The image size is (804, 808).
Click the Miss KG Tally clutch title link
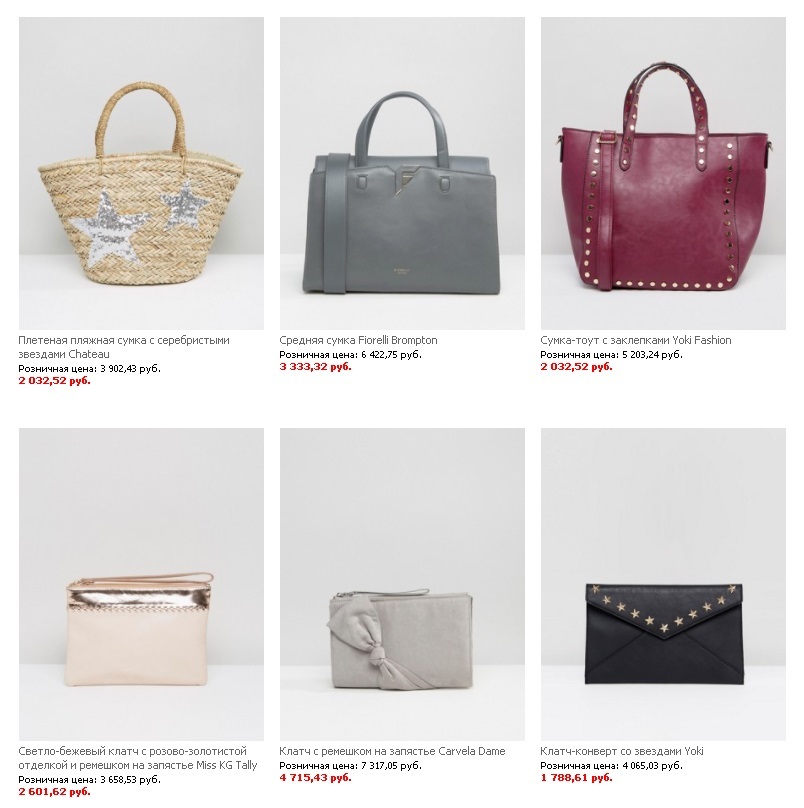138,758
